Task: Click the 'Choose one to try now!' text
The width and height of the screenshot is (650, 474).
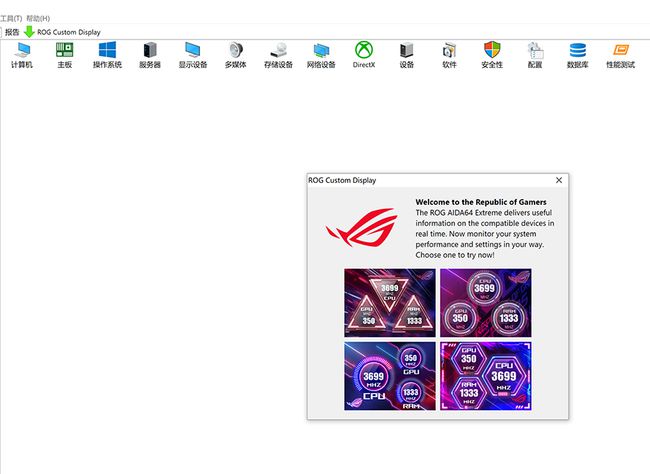Action: coord(455,255)
